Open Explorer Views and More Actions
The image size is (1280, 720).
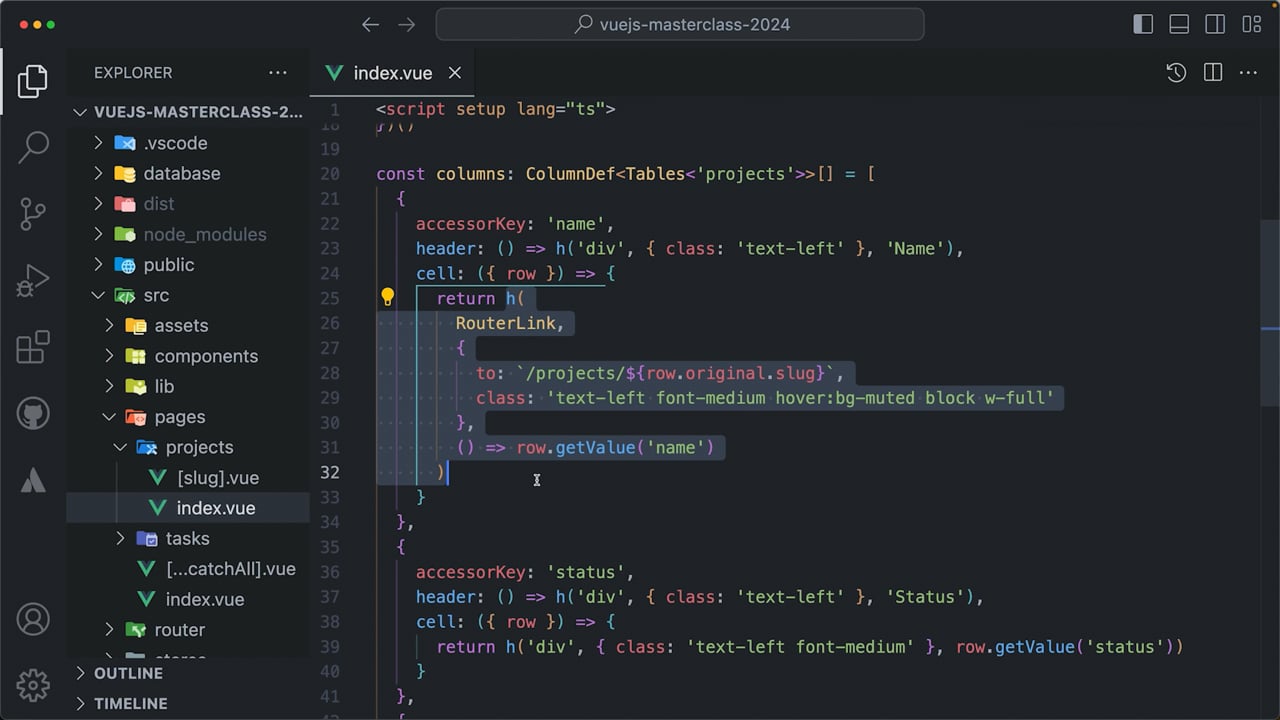click(x=278, y=72)
